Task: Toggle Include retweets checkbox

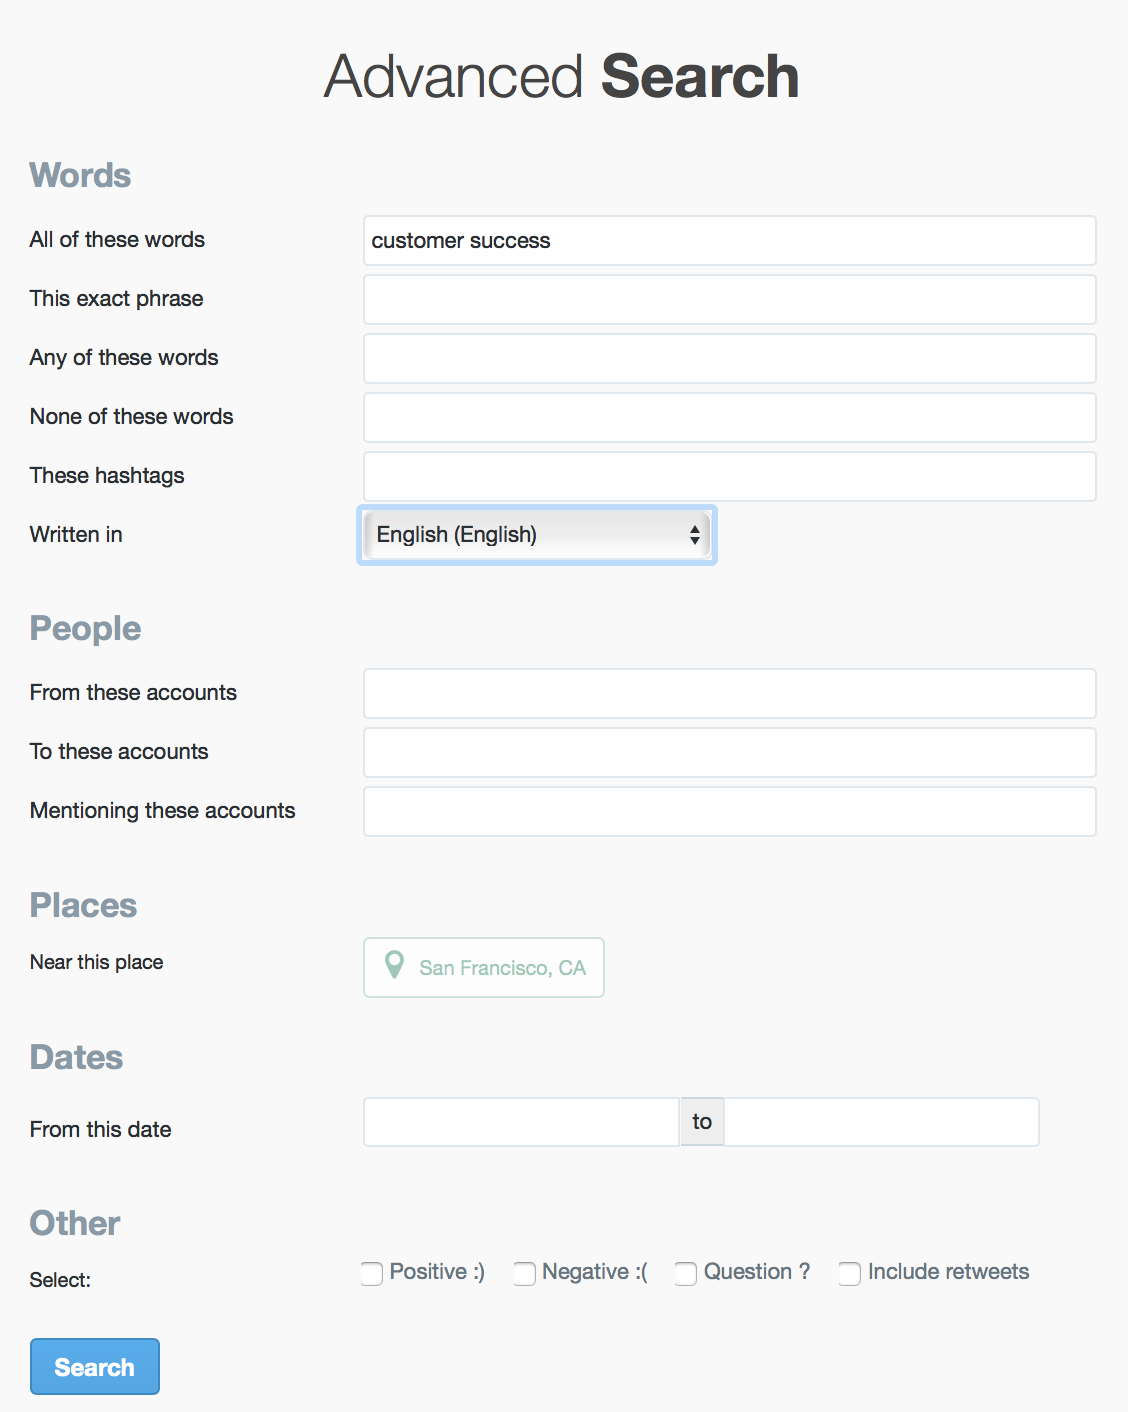Action: click(849, 1273)
